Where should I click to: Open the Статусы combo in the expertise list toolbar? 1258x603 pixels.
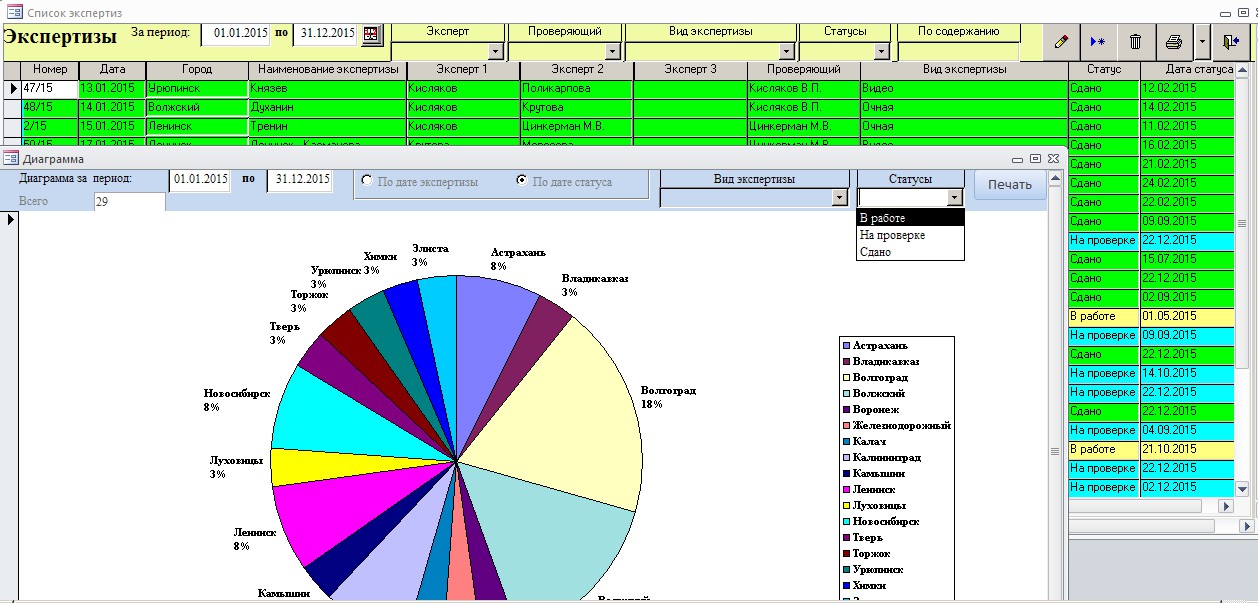pyautogui.click(x=881, y=51)
